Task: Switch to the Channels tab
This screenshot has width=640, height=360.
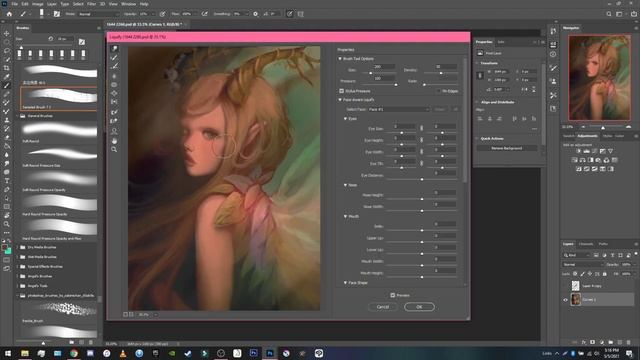Action: (586, 244)
